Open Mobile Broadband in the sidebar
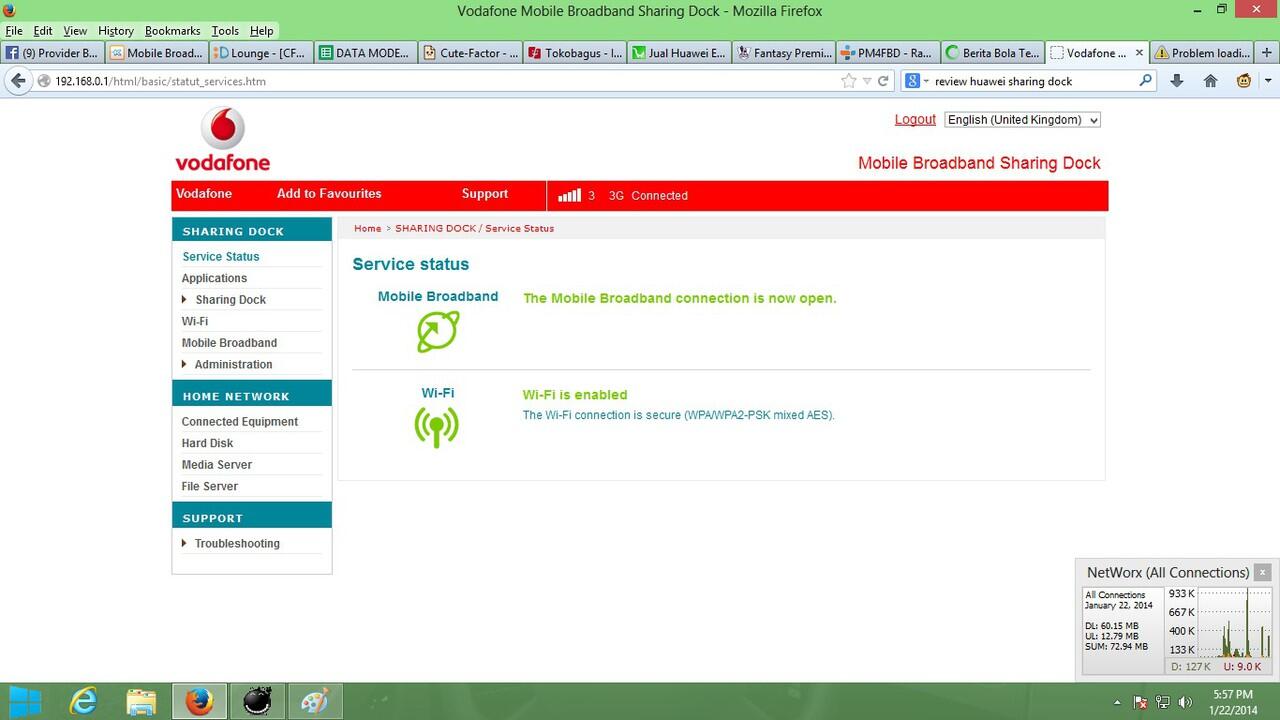The width and height of the screenshot is (1280, 720). pos(229,343)
